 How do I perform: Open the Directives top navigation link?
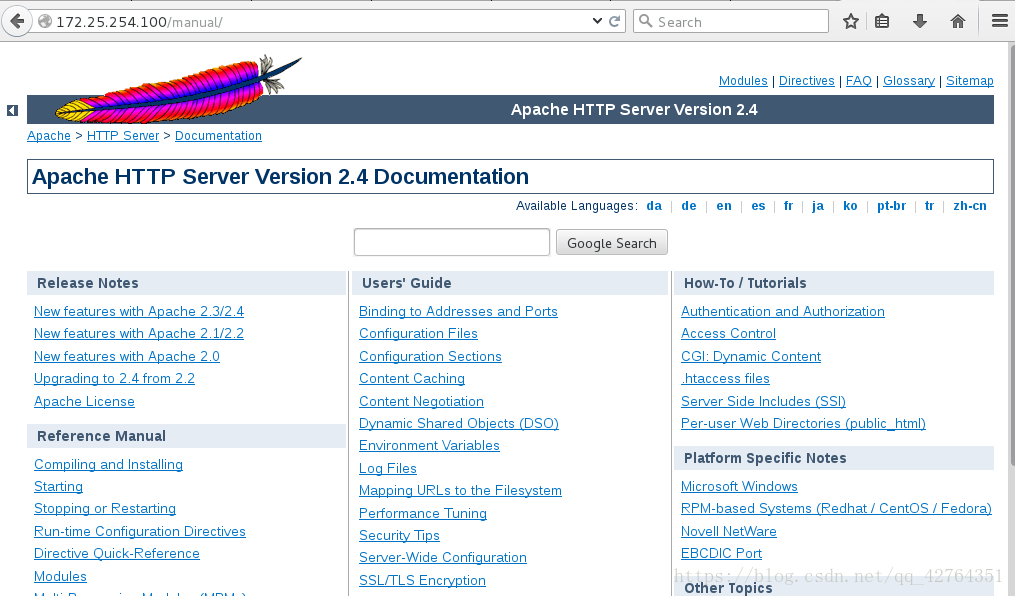point(807,81)
